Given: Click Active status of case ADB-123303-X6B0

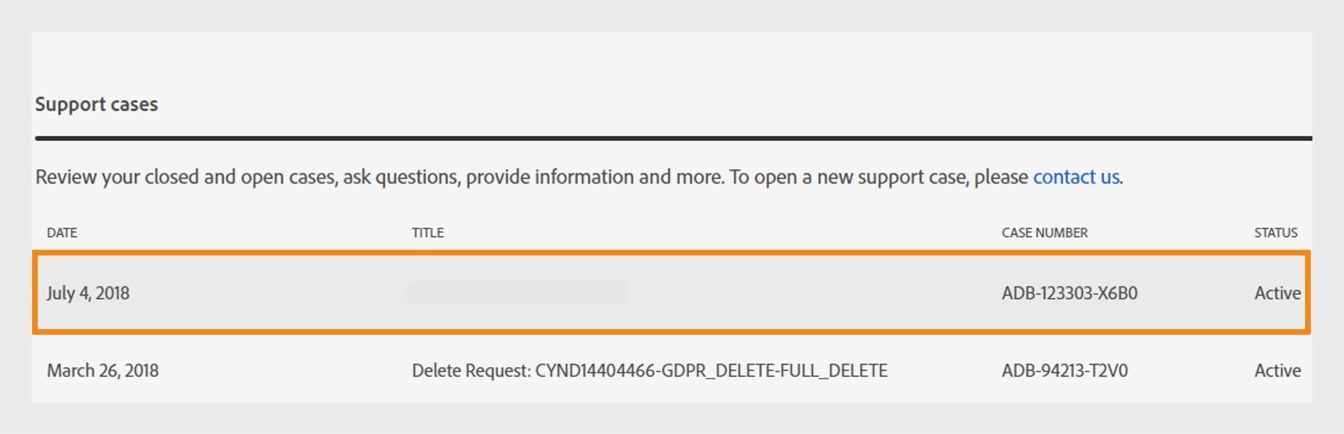Looking at the screenshot, I should (1277, 293).
